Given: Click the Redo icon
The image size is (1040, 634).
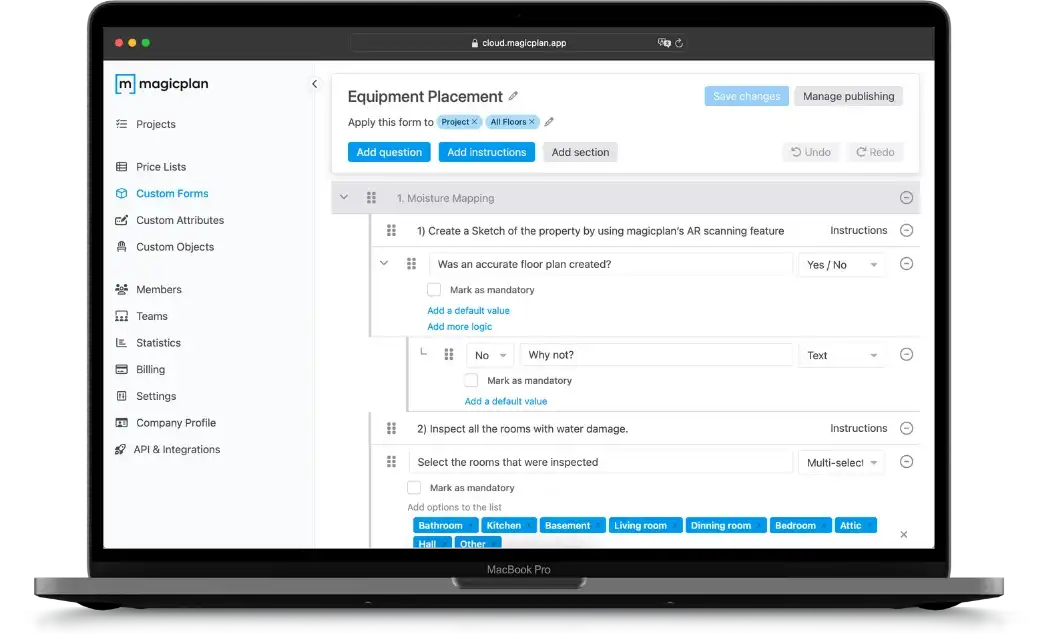Looking at the screenshot, I should click(x=862, y=151).
